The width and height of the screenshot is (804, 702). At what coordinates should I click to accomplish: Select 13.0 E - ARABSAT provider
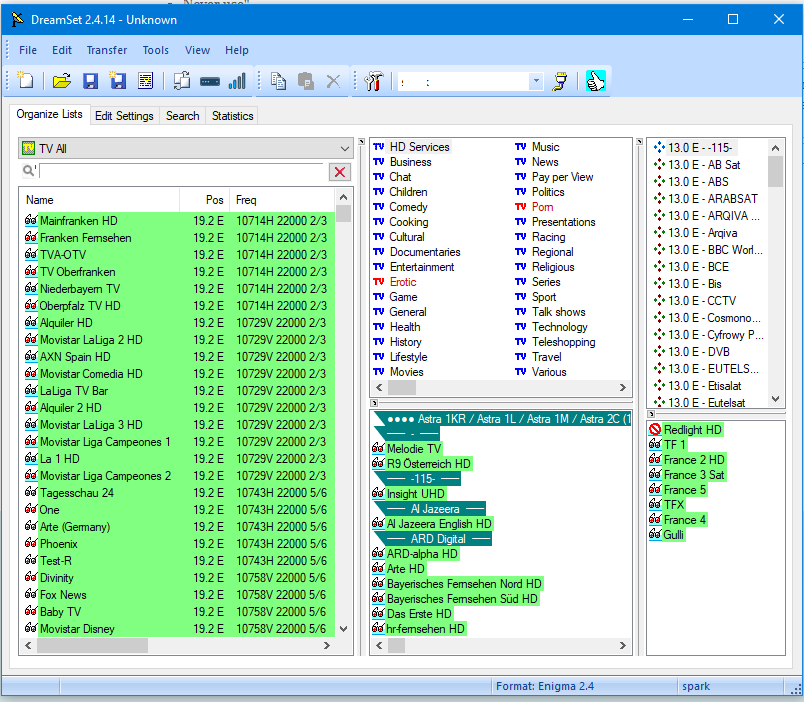(712, 198)
